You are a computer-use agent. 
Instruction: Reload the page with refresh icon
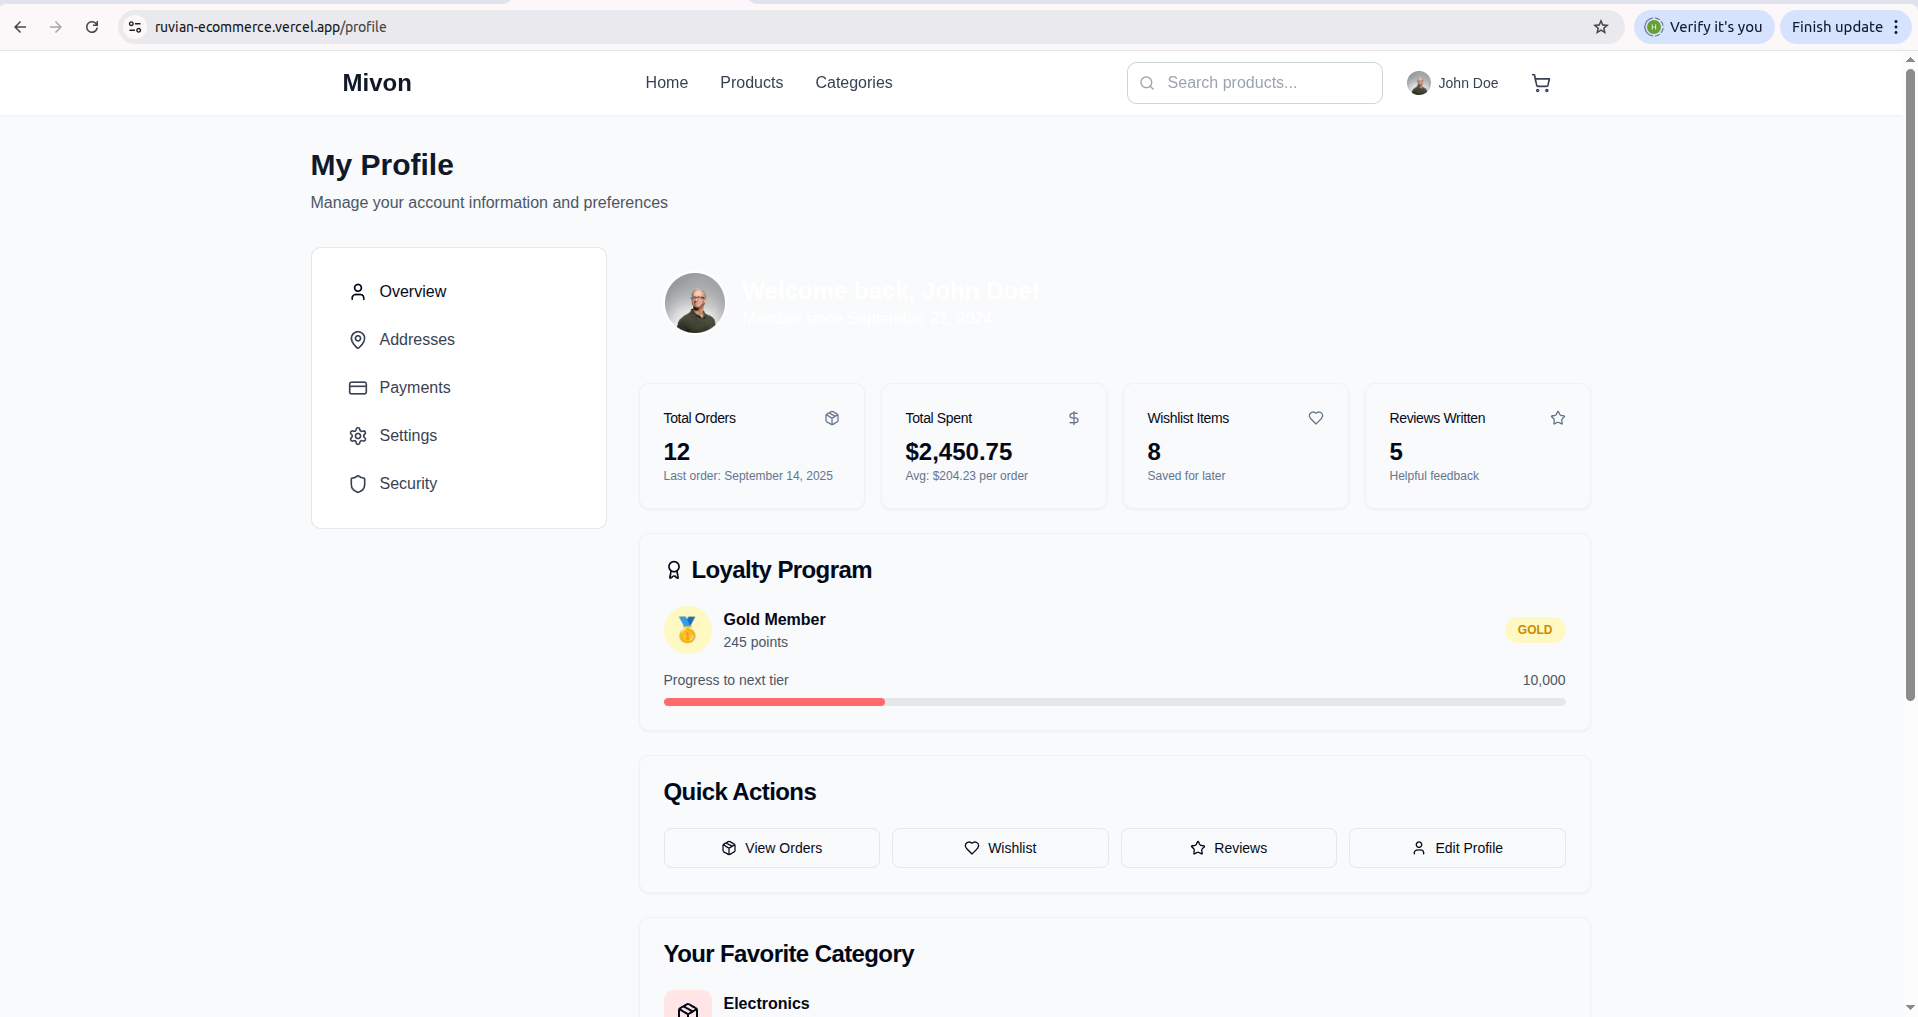92,27
